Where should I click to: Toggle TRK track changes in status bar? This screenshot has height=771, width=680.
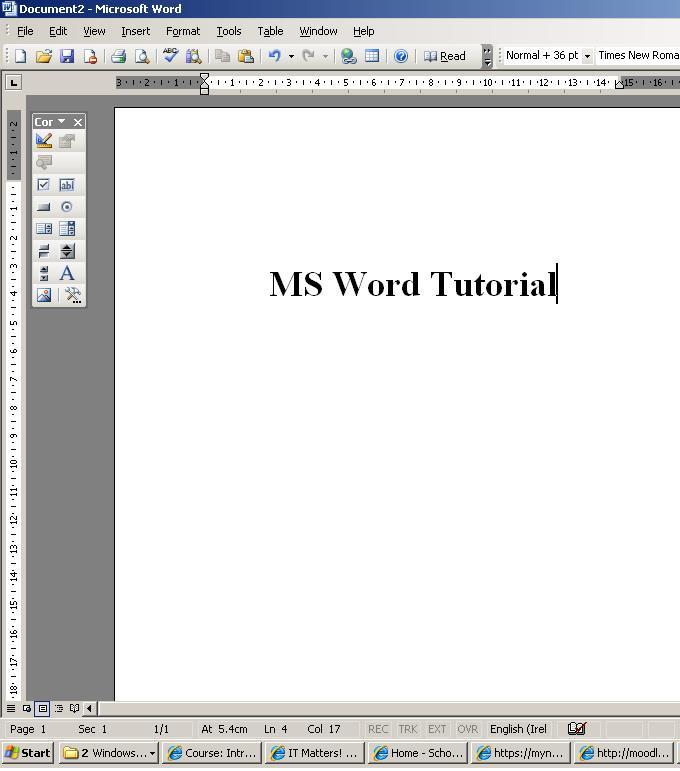(x=408, y=729)
